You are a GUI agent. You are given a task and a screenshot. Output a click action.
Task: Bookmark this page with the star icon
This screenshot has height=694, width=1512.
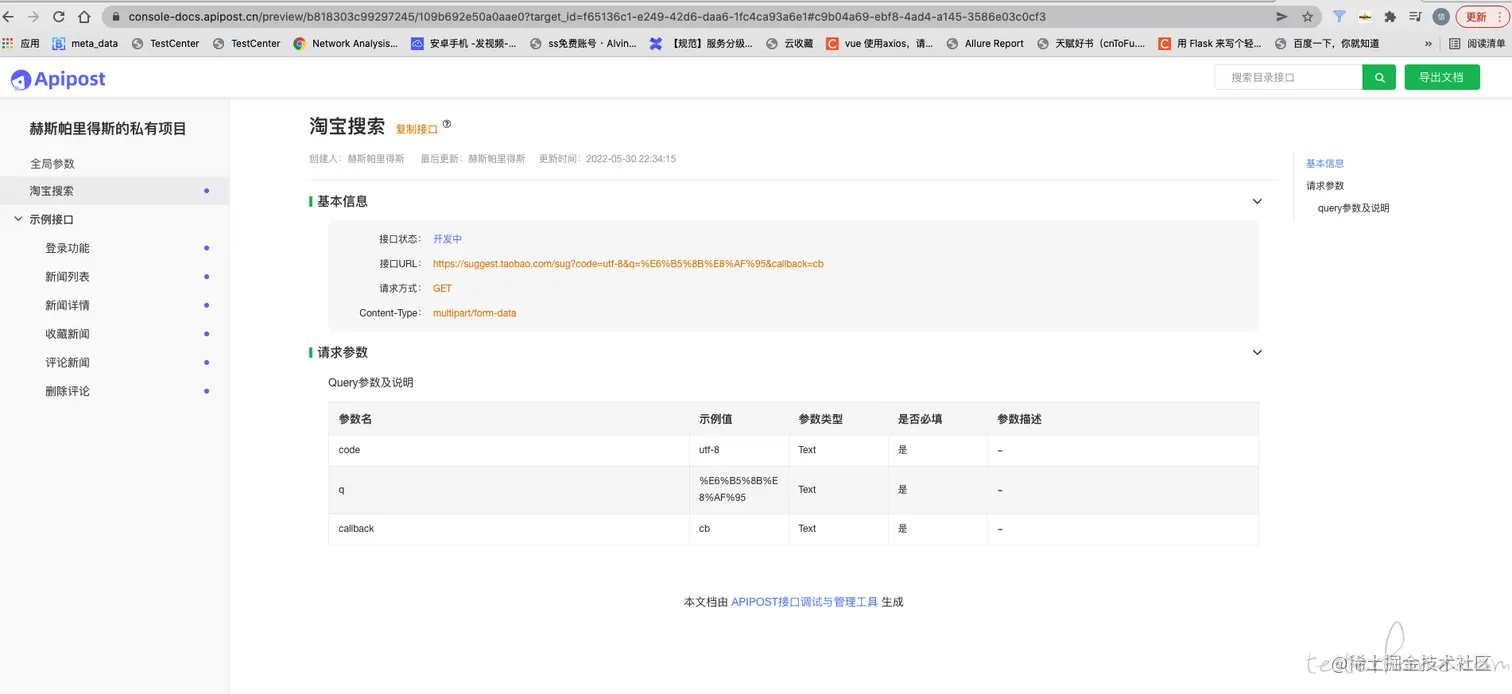(1307, 17)
